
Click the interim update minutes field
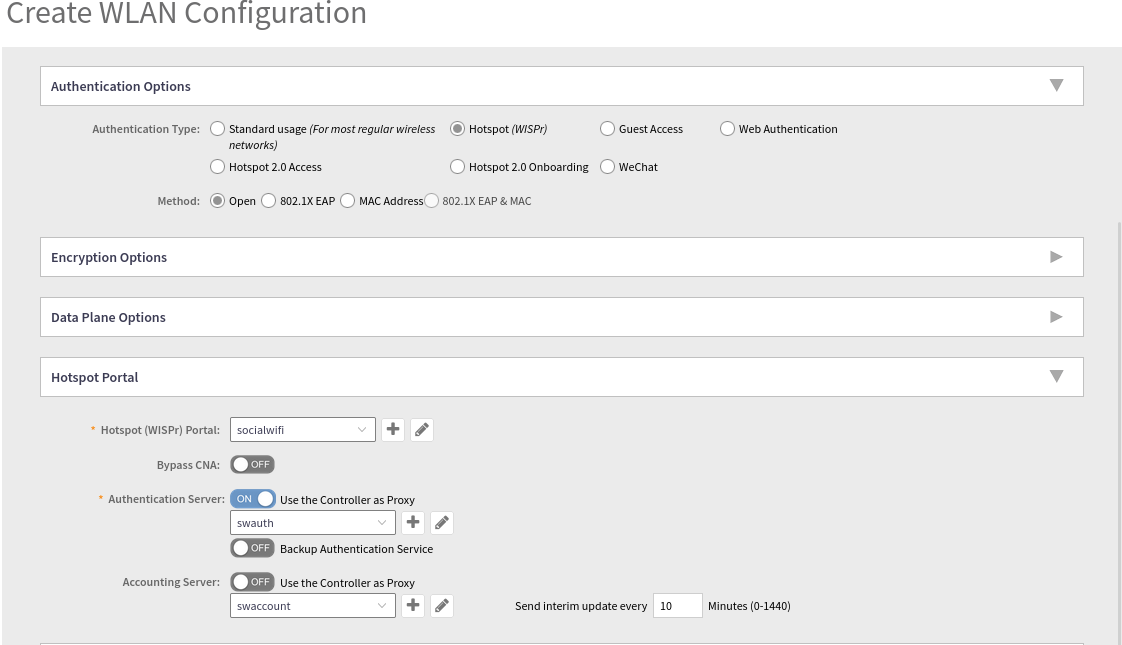[x=677, y=606]
